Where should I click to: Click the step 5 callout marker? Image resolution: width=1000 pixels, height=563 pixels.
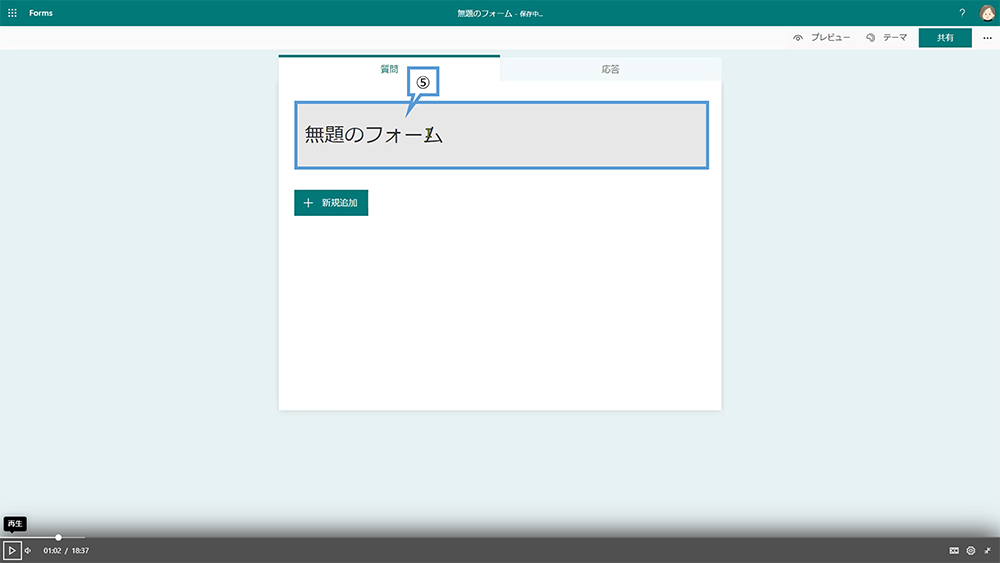point(423,83)
